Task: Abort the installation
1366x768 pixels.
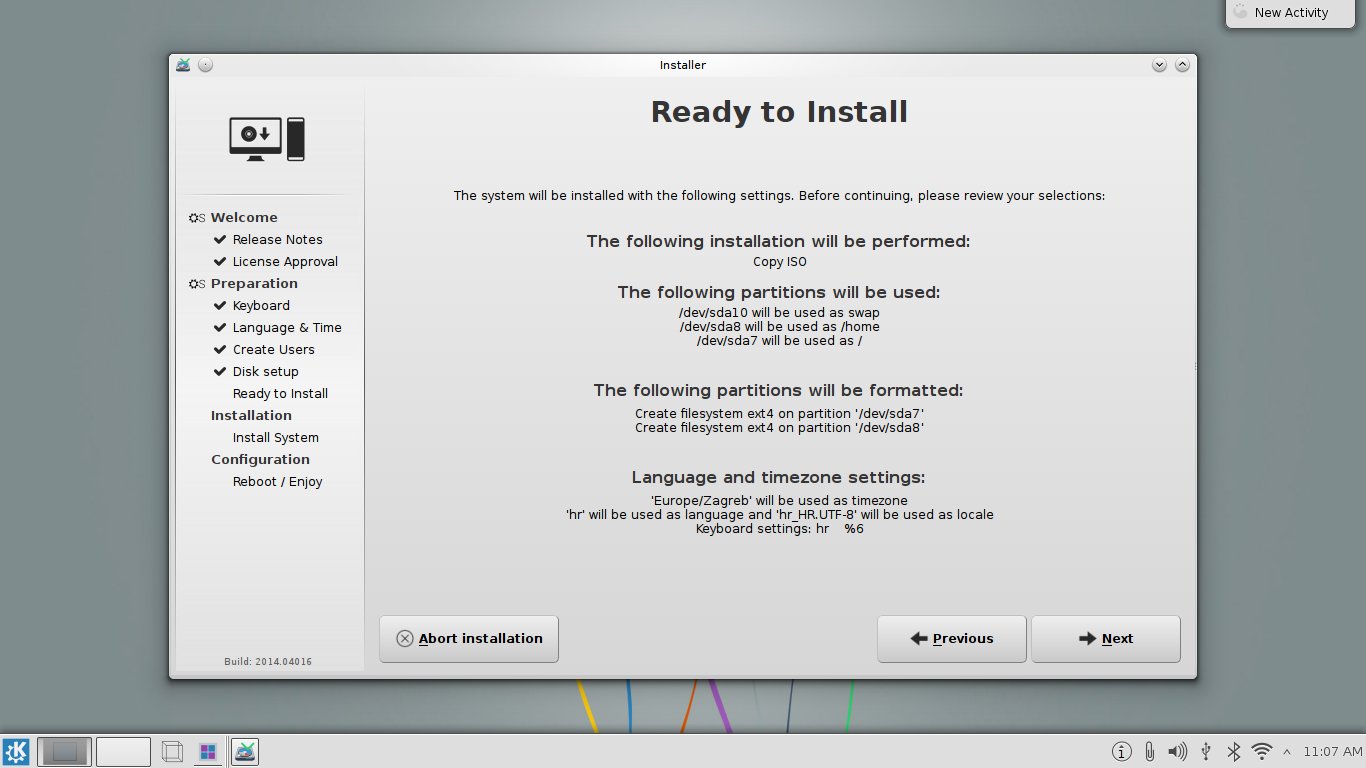Action: [469, 639]
